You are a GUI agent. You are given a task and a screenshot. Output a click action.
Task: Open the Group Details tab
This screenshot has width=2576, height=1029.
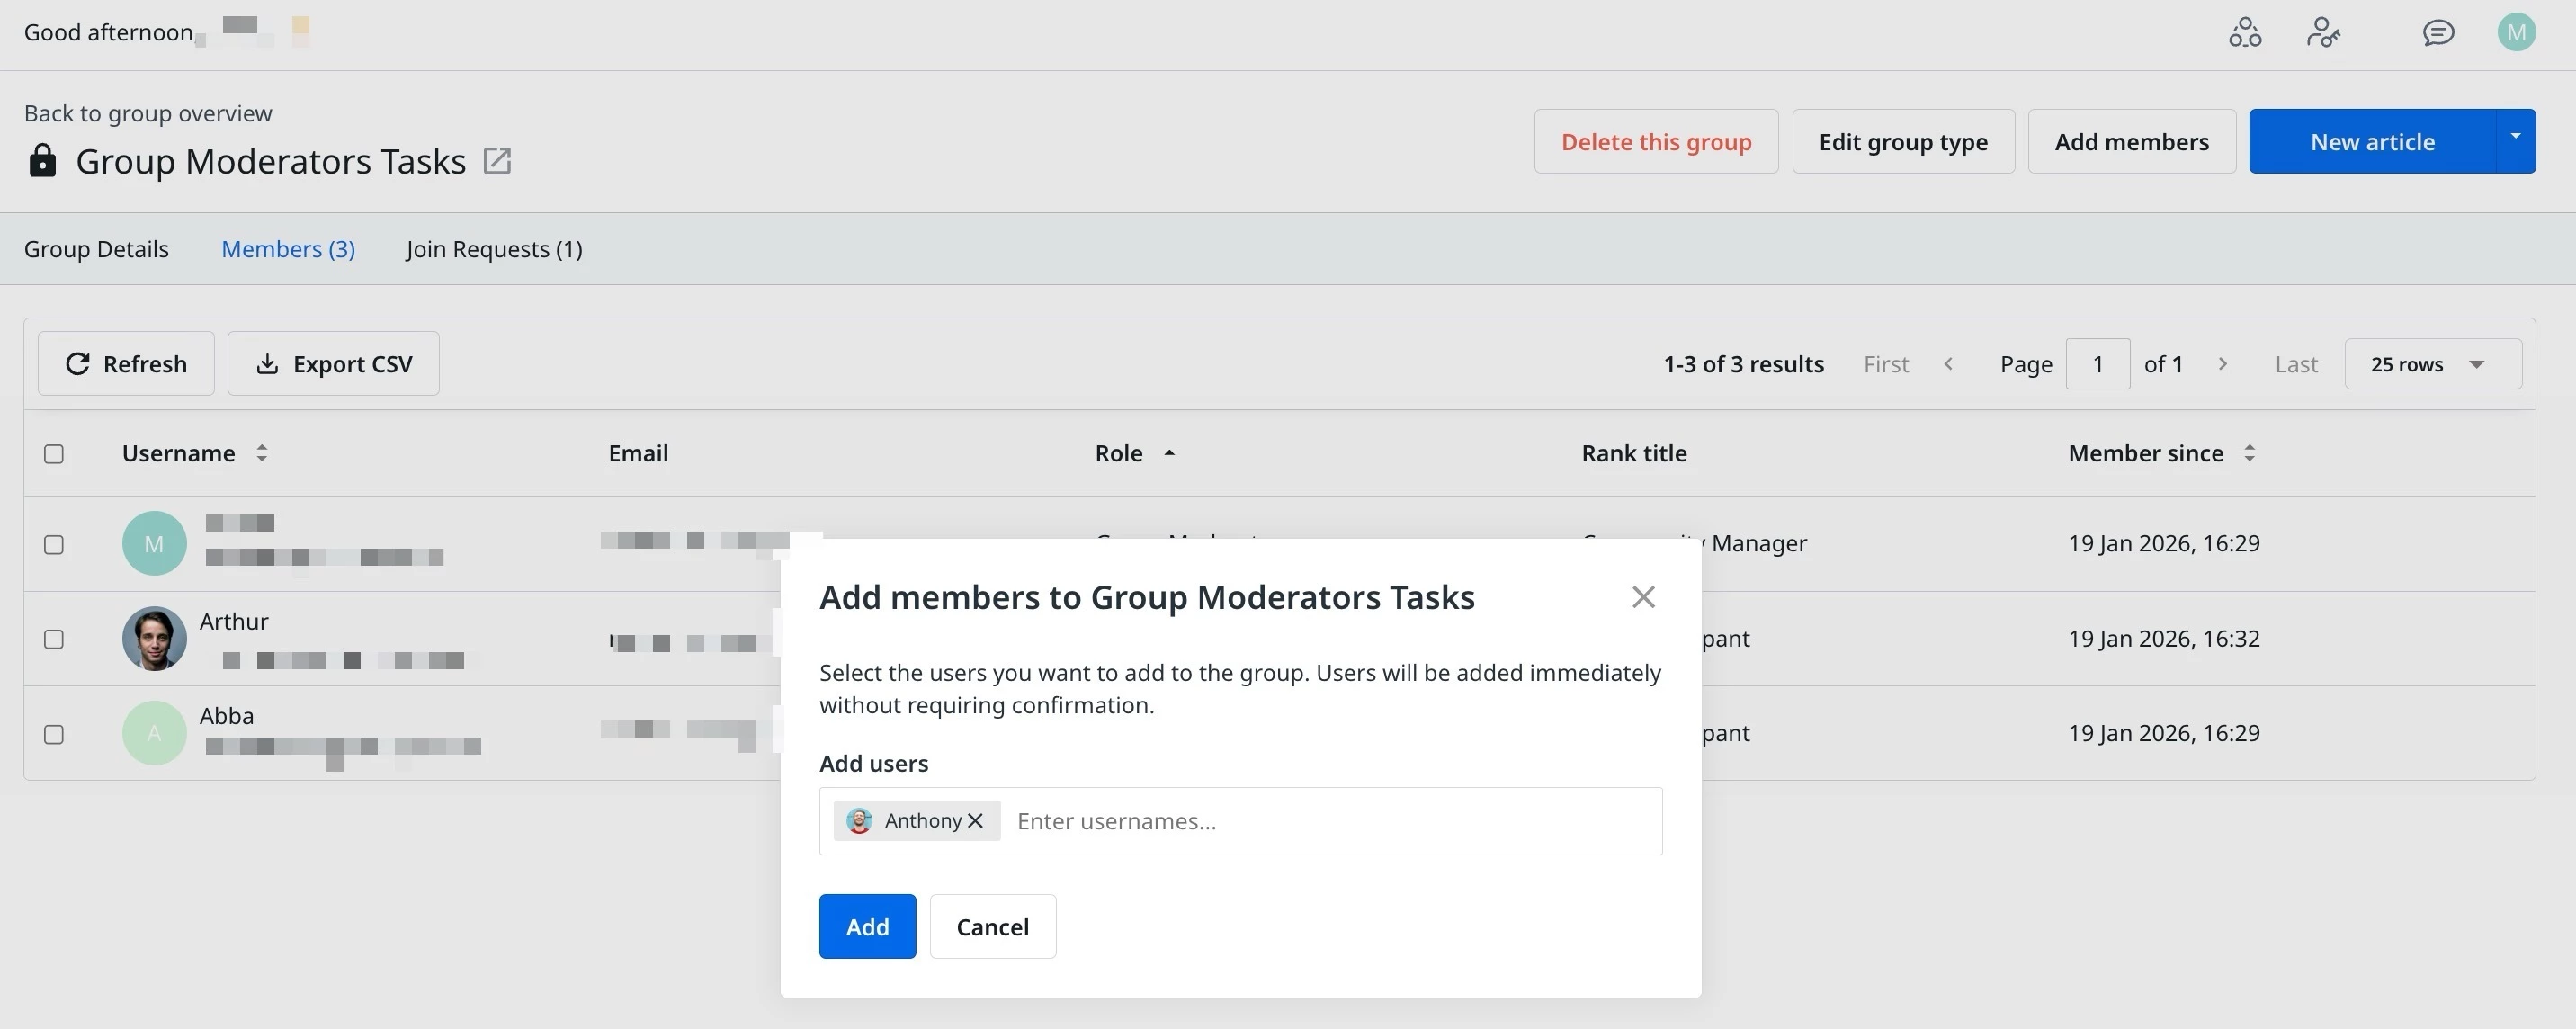96,249
